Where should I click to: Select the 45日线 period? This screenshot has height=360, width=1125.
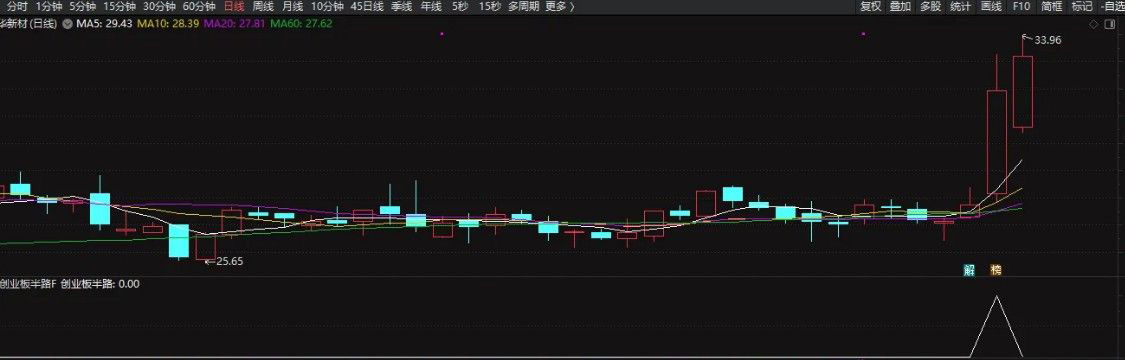pos(367,6)
